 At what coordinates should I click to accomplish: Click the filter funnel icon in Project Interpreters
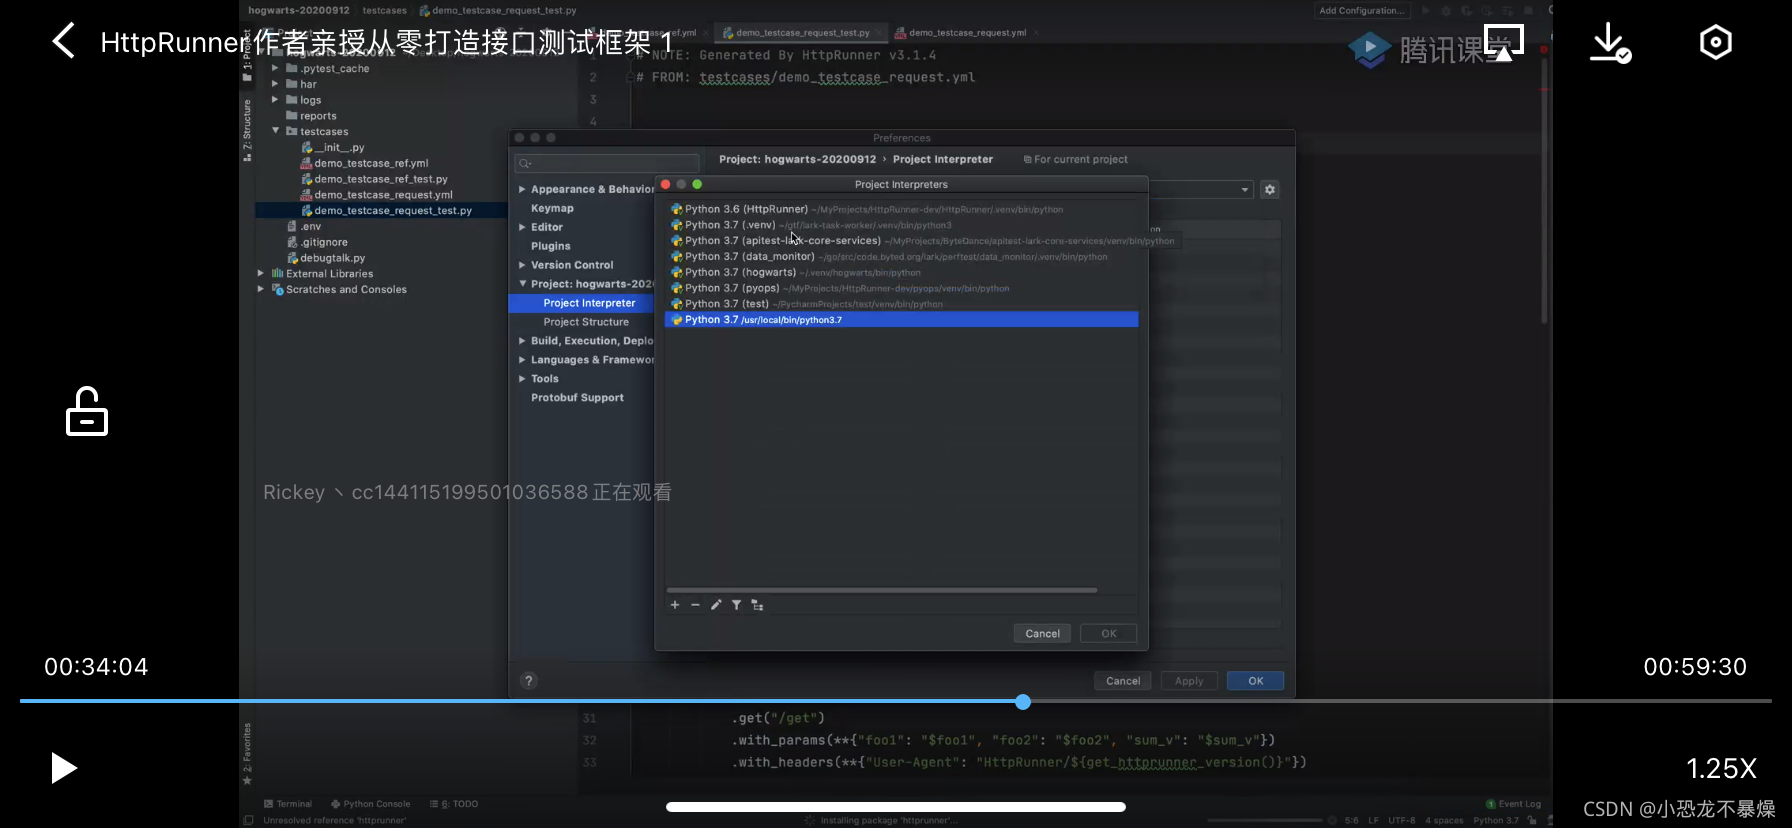736,605
